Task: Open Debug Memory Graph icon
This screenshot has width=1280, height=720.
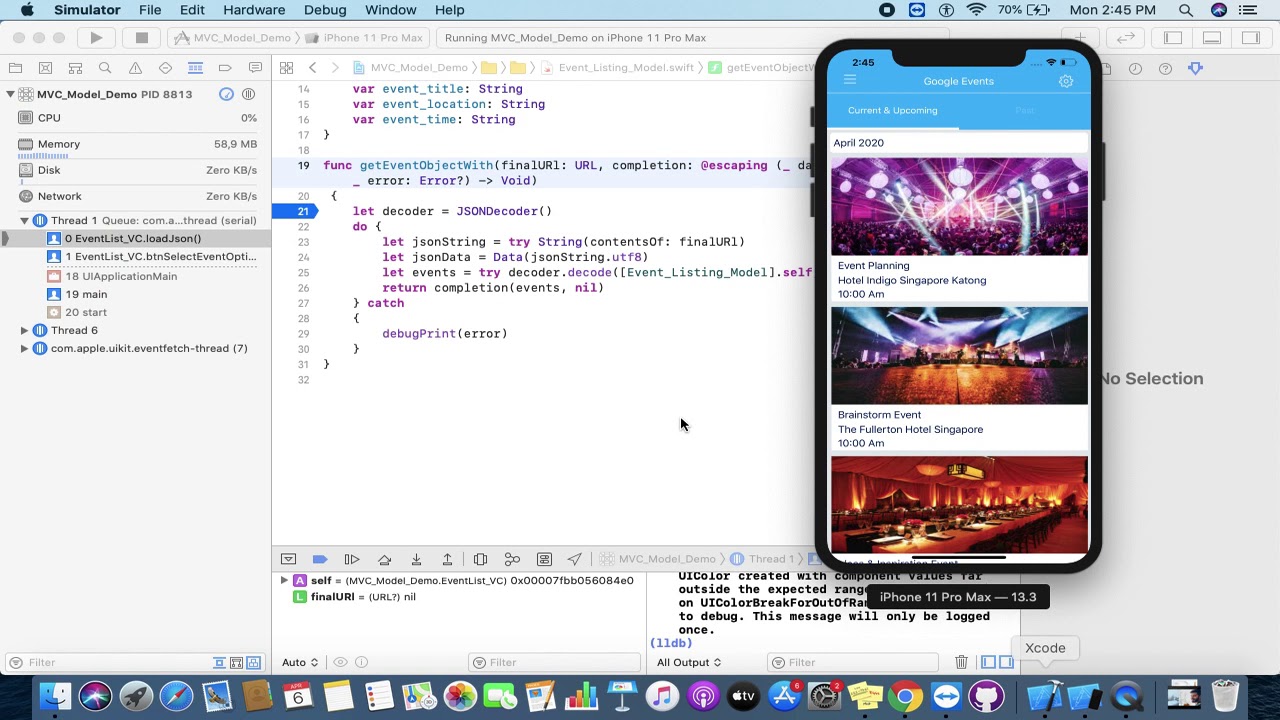Action: (512, 559)
